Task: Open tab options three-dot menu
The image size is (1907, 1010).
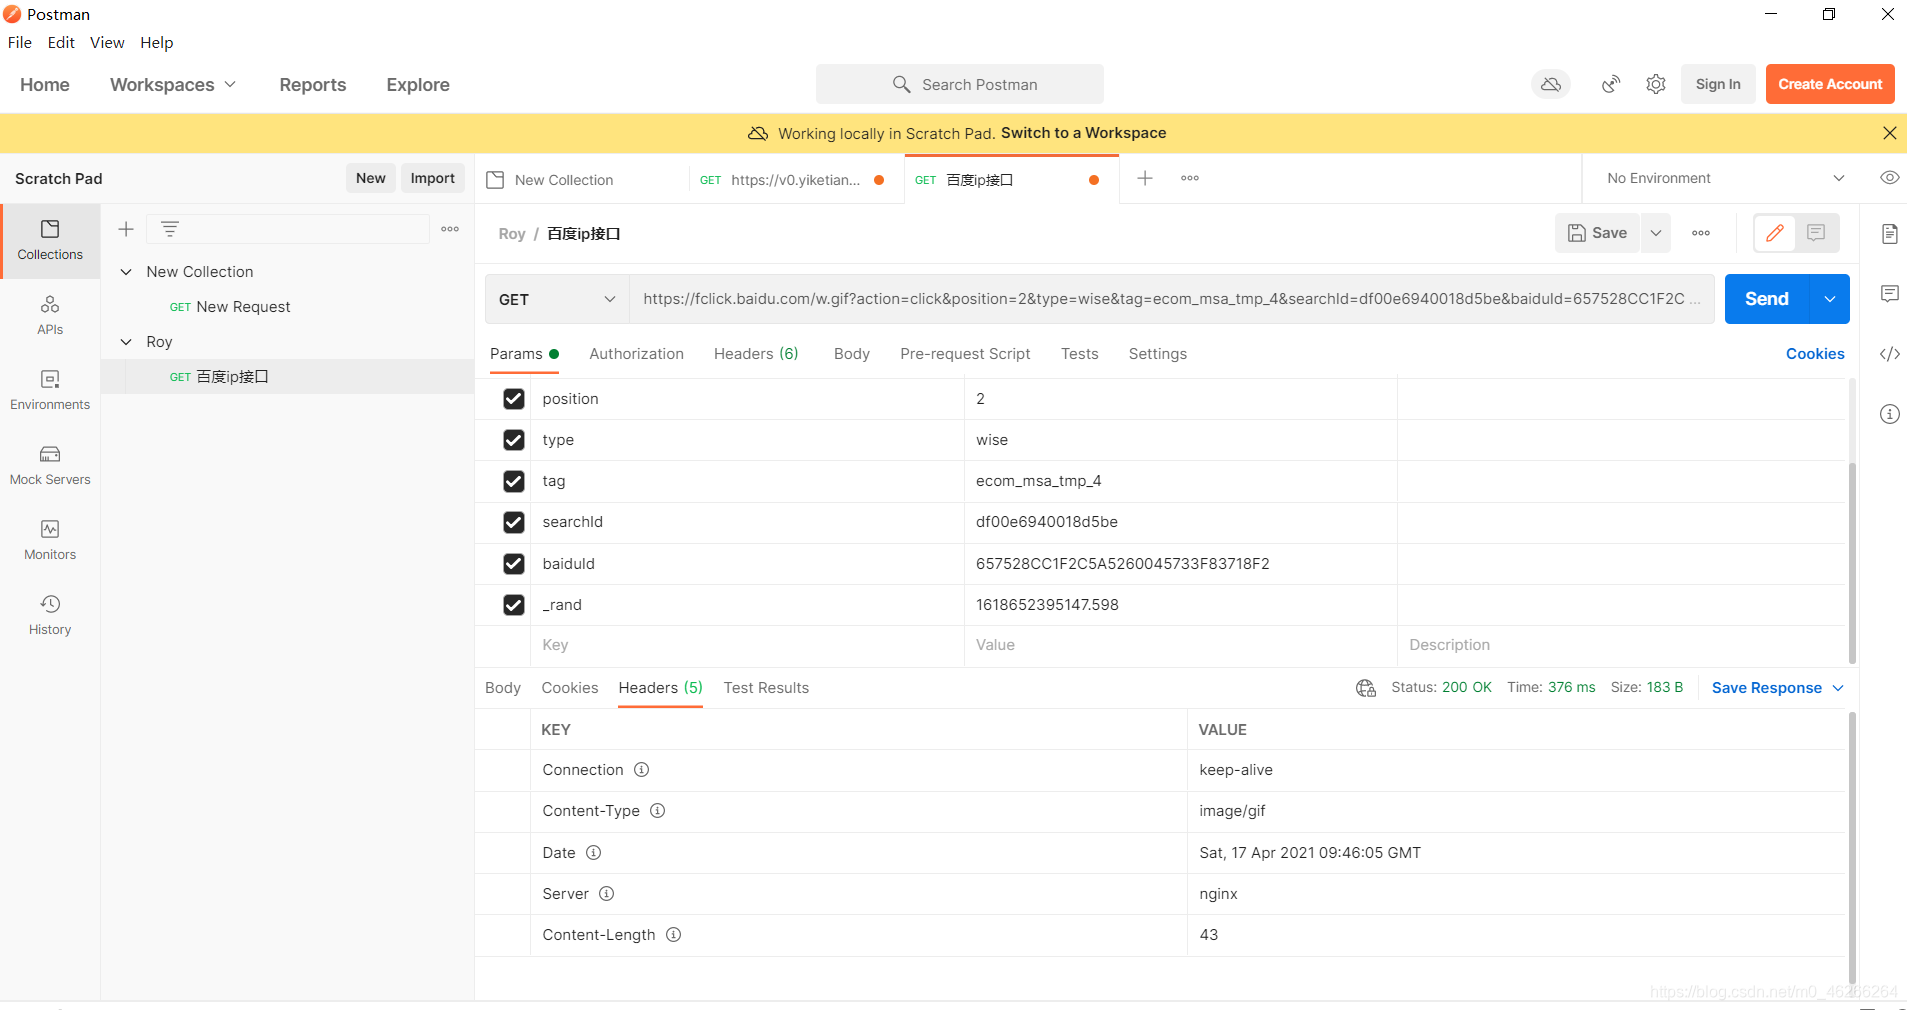Action: pyautogui.click(x=1190, y=178)
